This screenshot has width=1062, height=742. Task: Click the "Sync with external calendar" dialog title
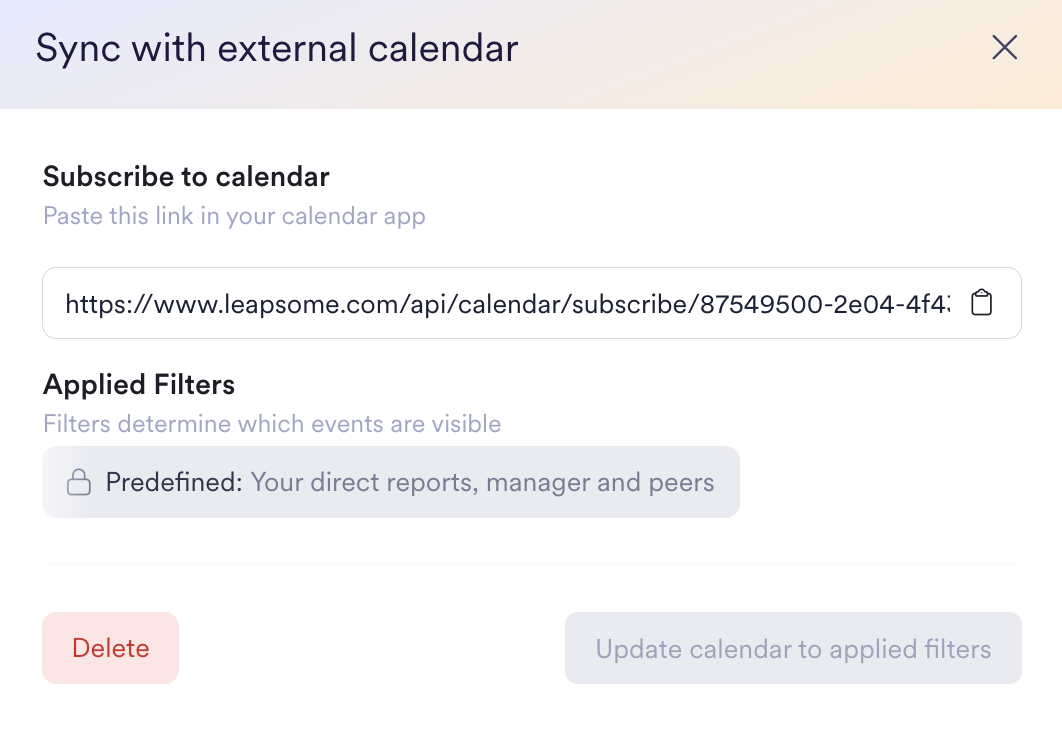tap(277, 48)
